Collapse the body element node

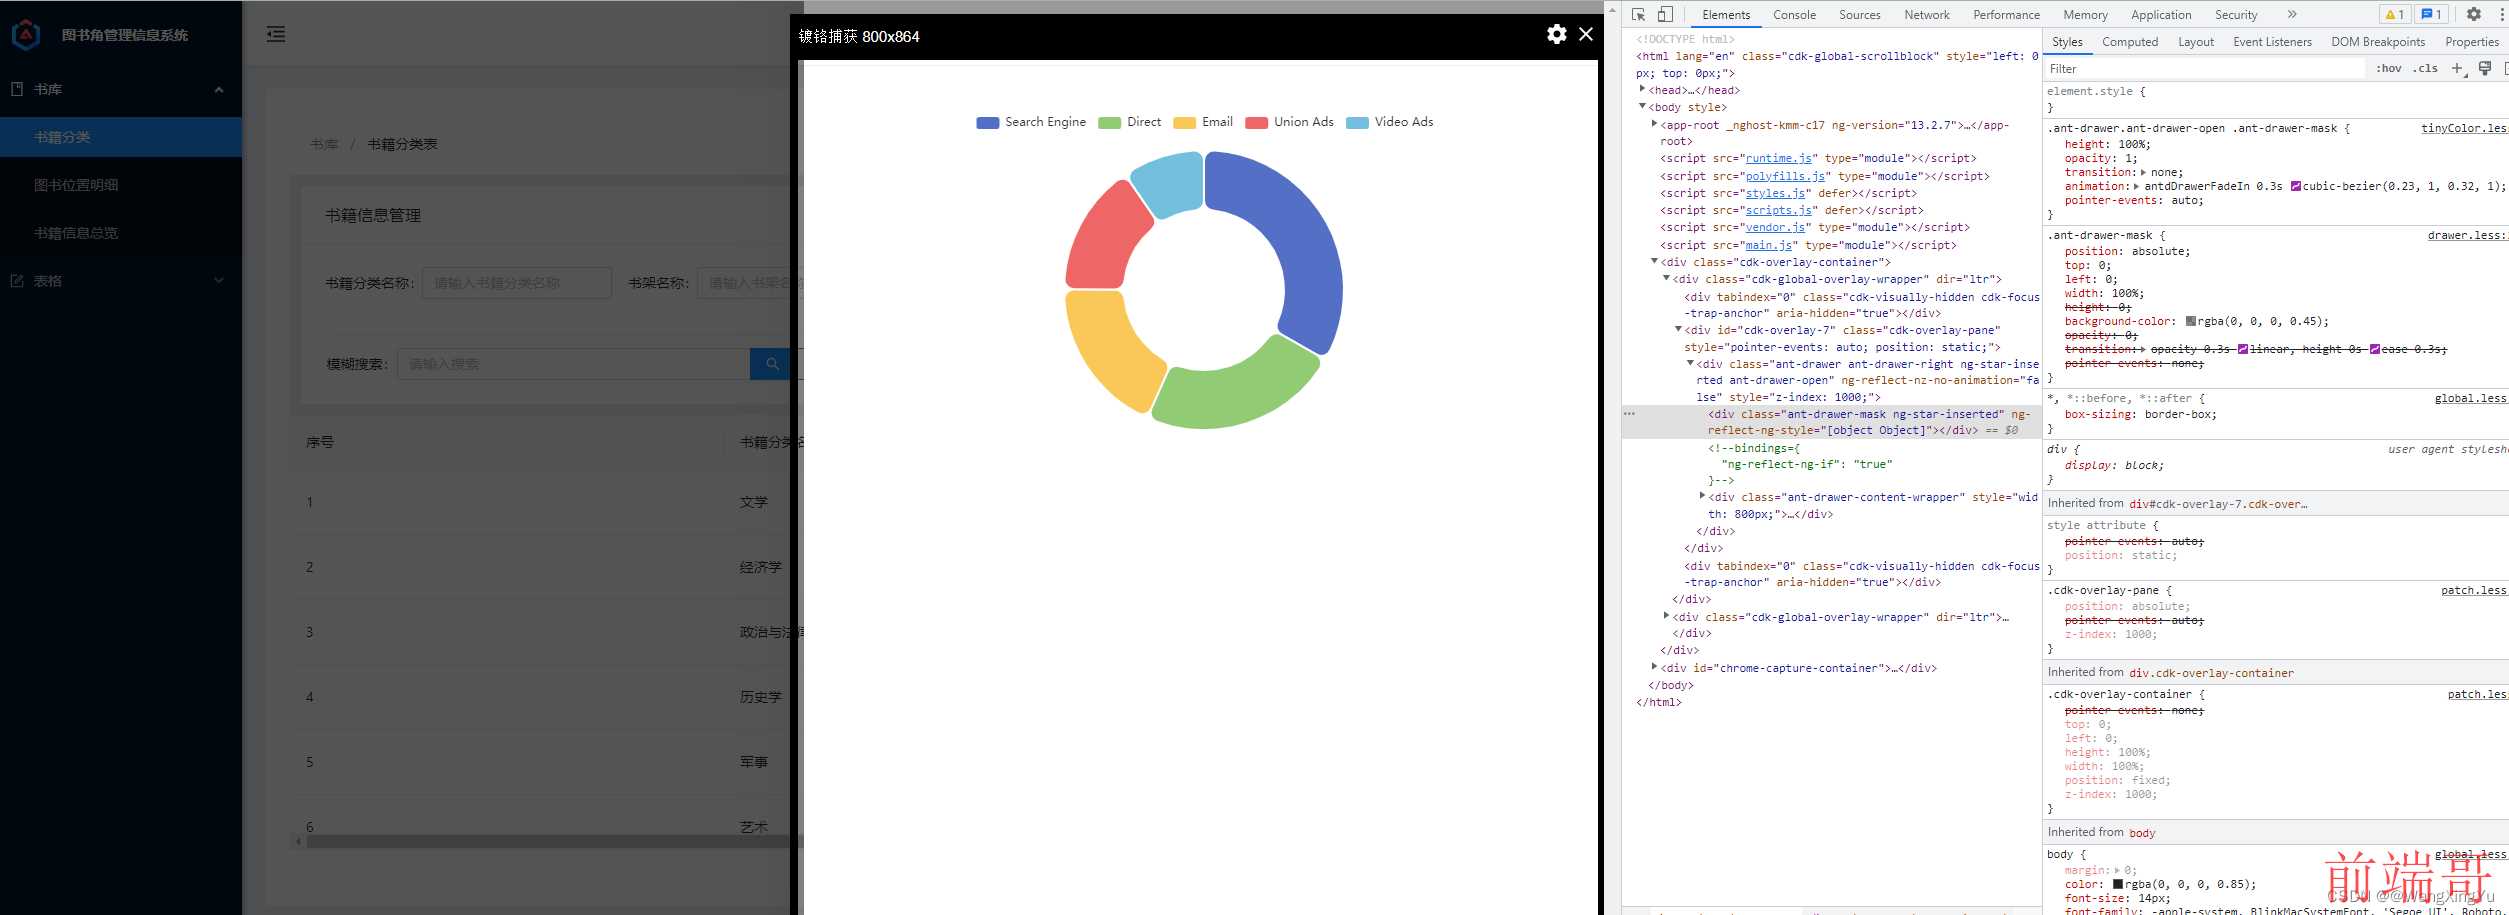(1642, 106)
